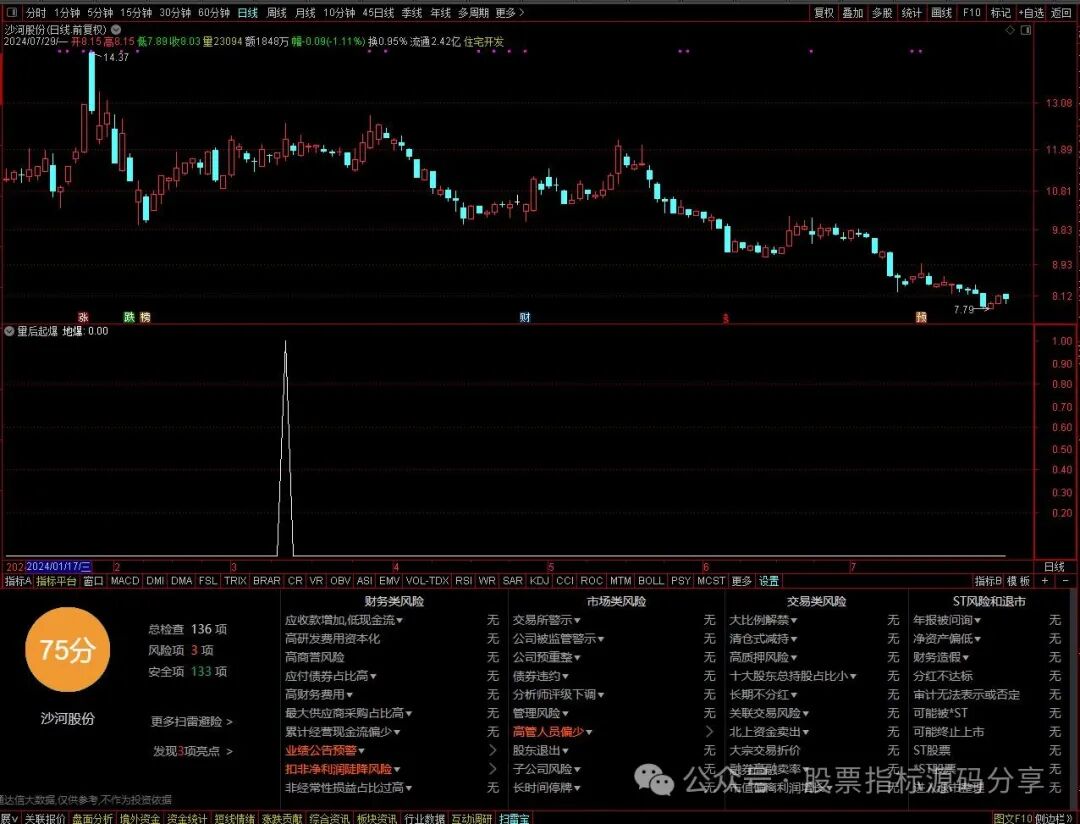This screenshot has height=824, width=1080.
Task: Click the round dropdown icon beside 沙河股份 title
Action: tap(116, 30)
